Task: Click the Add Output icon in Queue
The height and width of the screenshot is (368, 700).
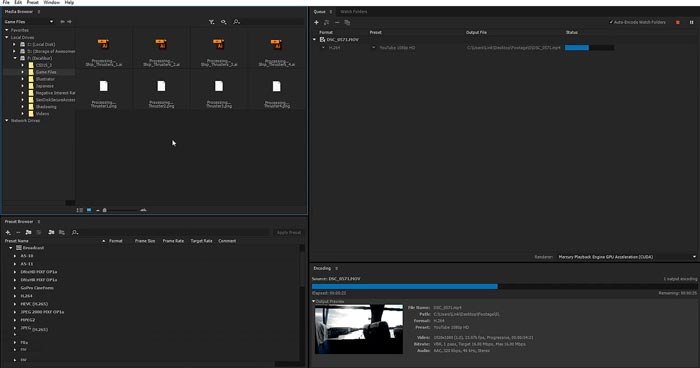Action: [326, 22]
